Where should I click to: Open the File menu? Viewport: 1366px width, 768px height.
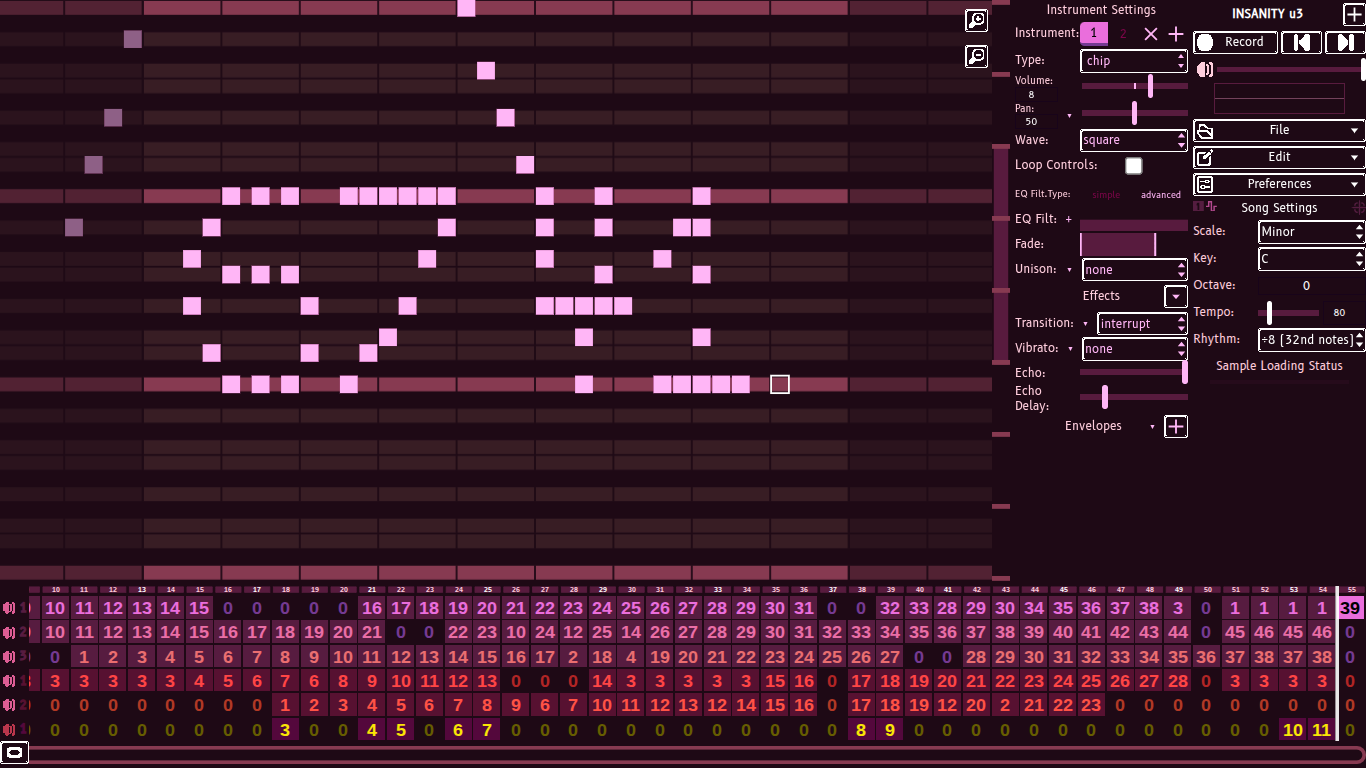(x=1278, y=130)
